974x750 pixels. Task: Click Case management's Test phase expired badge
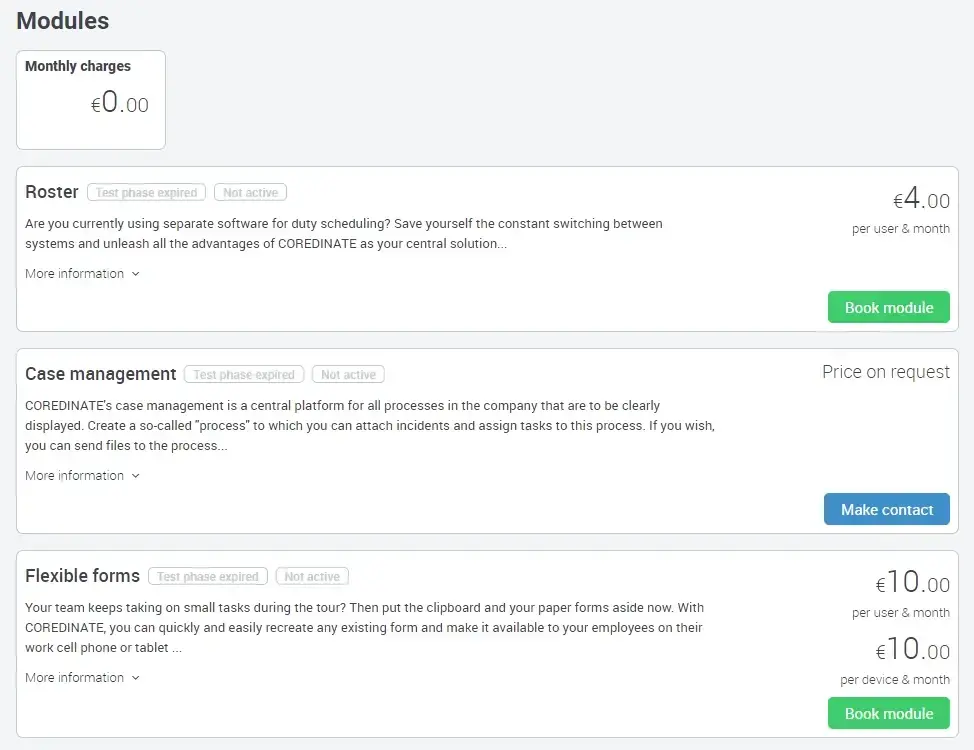(244, 375)
